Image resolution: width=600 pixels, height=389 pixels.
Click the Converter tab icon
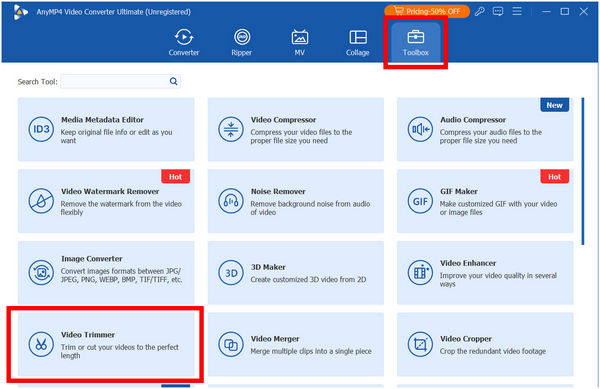point(184,37)
